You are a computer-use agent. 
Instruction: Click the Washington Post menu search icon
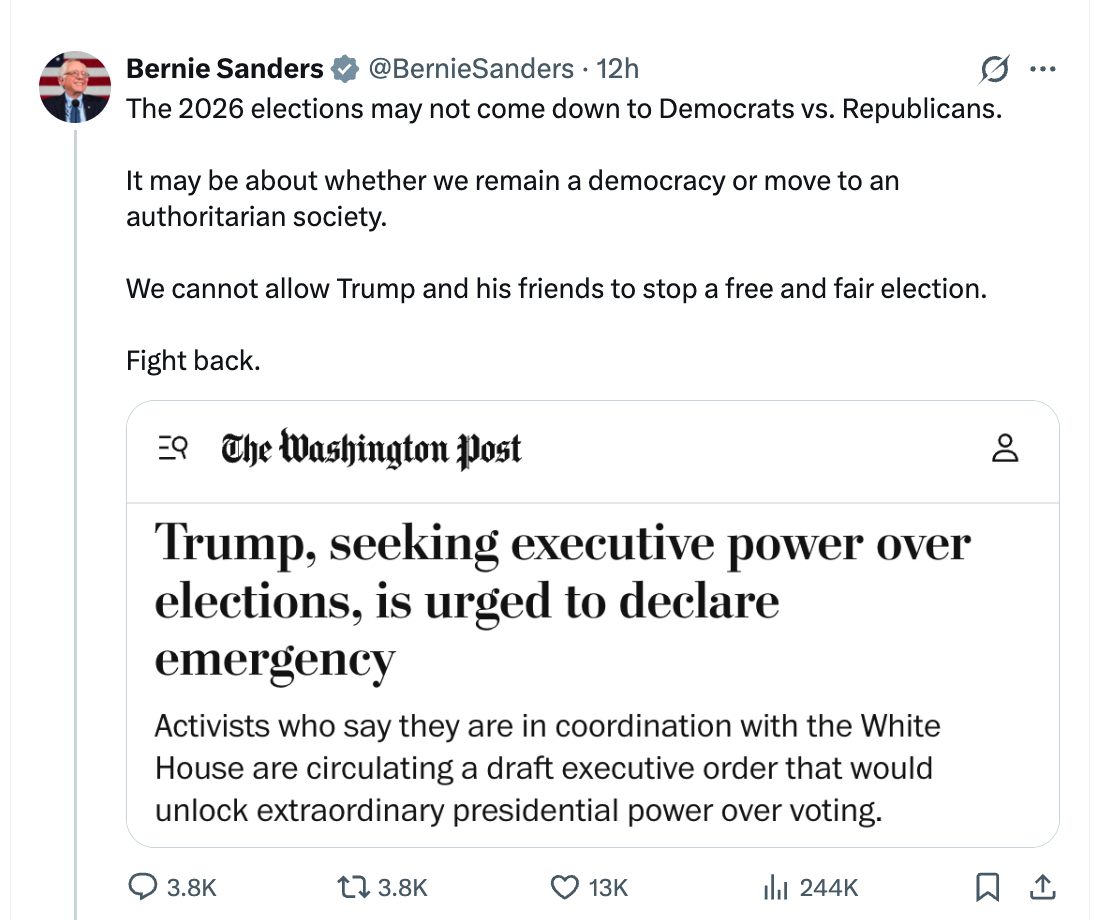tap(174, 450)
